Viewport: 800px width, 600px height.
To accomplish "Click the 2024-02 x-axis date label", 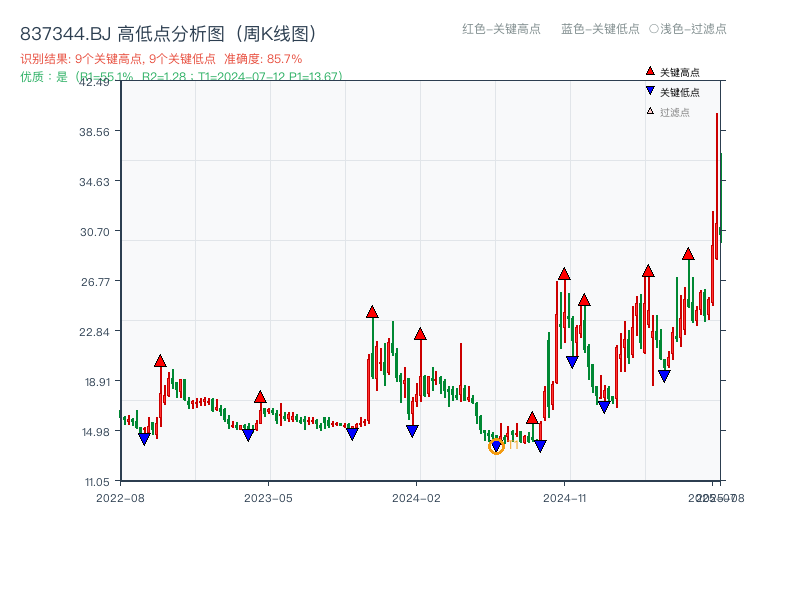I will click(x=415, y=496).
